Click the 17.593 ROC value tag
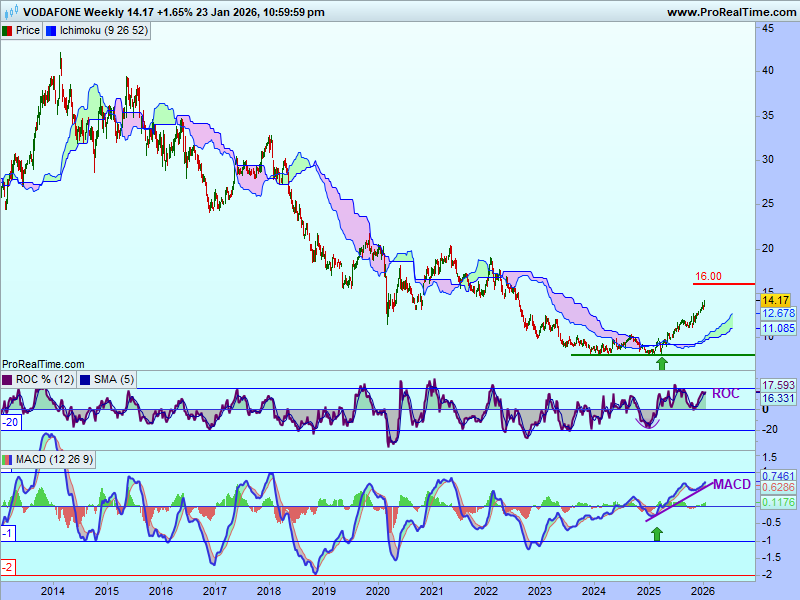This screenshot has height=600, width=800. 777,385
